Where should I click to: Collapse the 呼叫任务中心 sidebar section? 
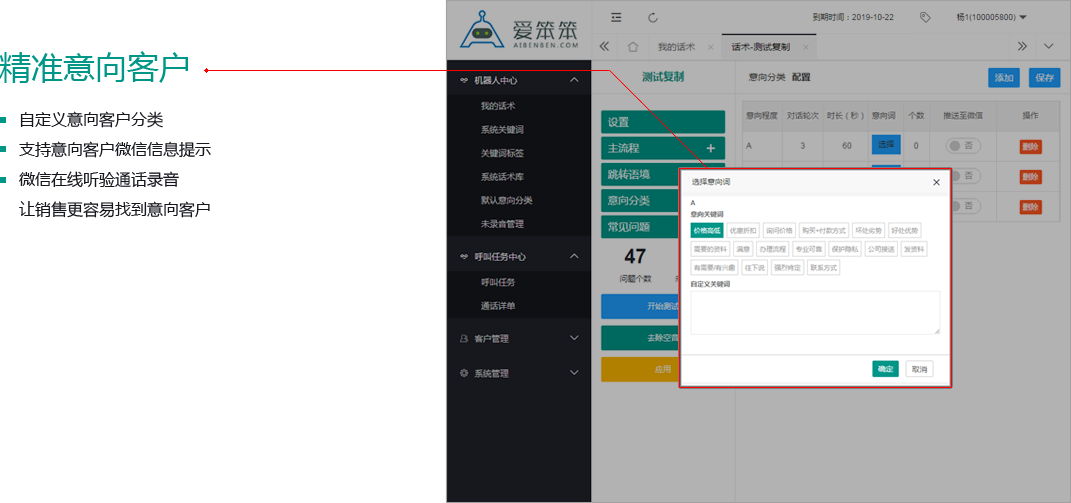[x=519, y=256]
